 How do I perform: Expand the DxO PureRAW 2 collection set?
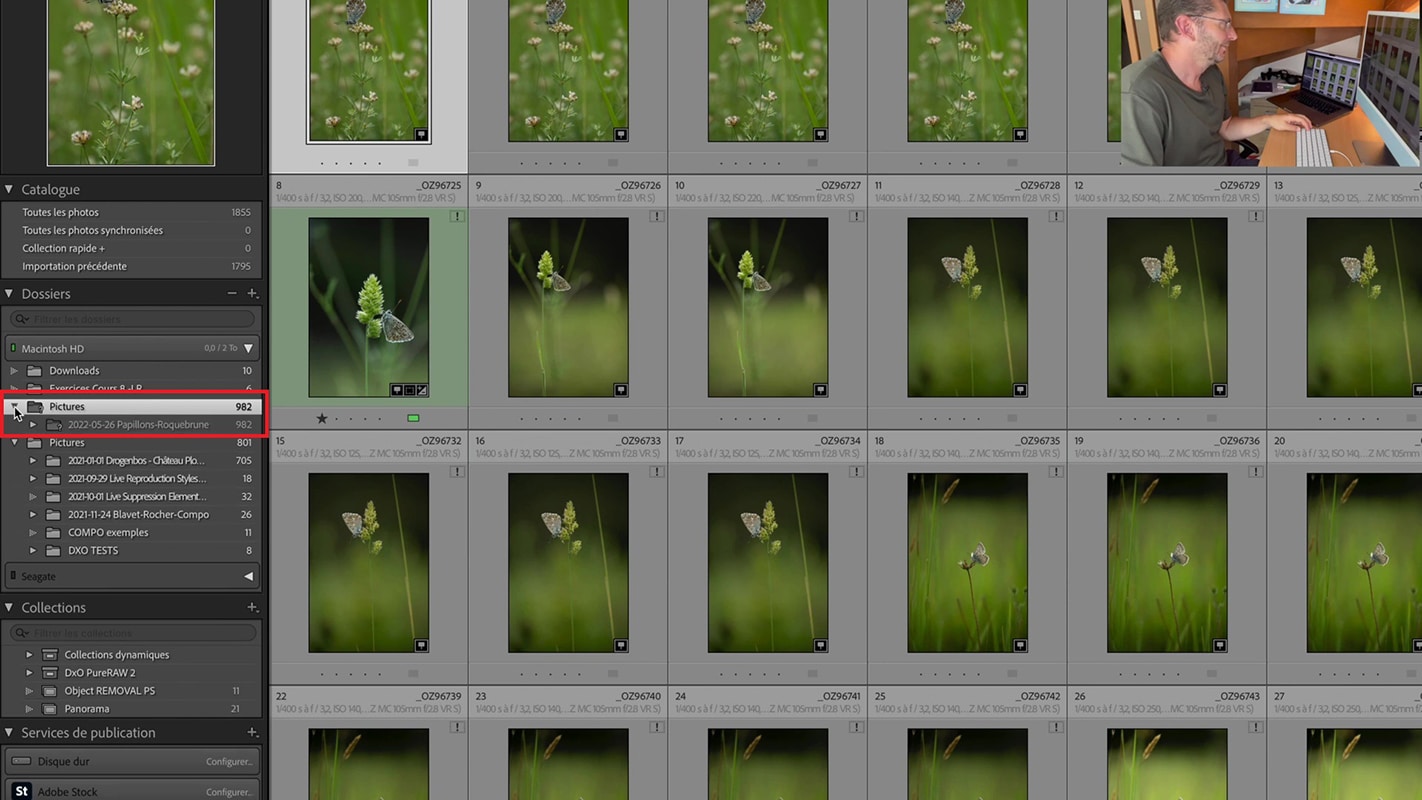[x=30, y=673]
